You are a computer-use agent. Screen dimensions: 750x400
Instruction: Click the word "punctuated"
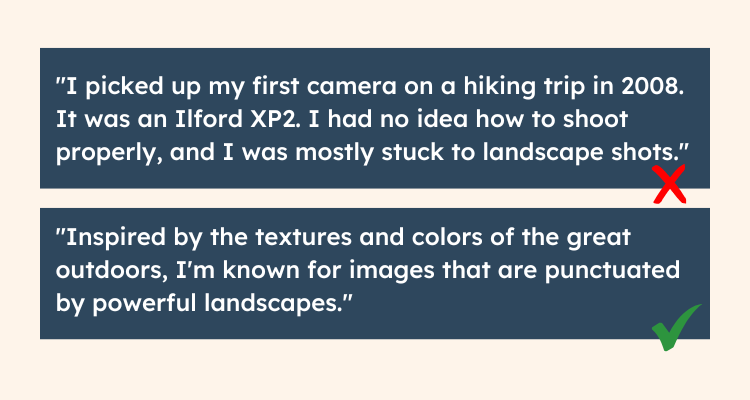click(612, 271)
